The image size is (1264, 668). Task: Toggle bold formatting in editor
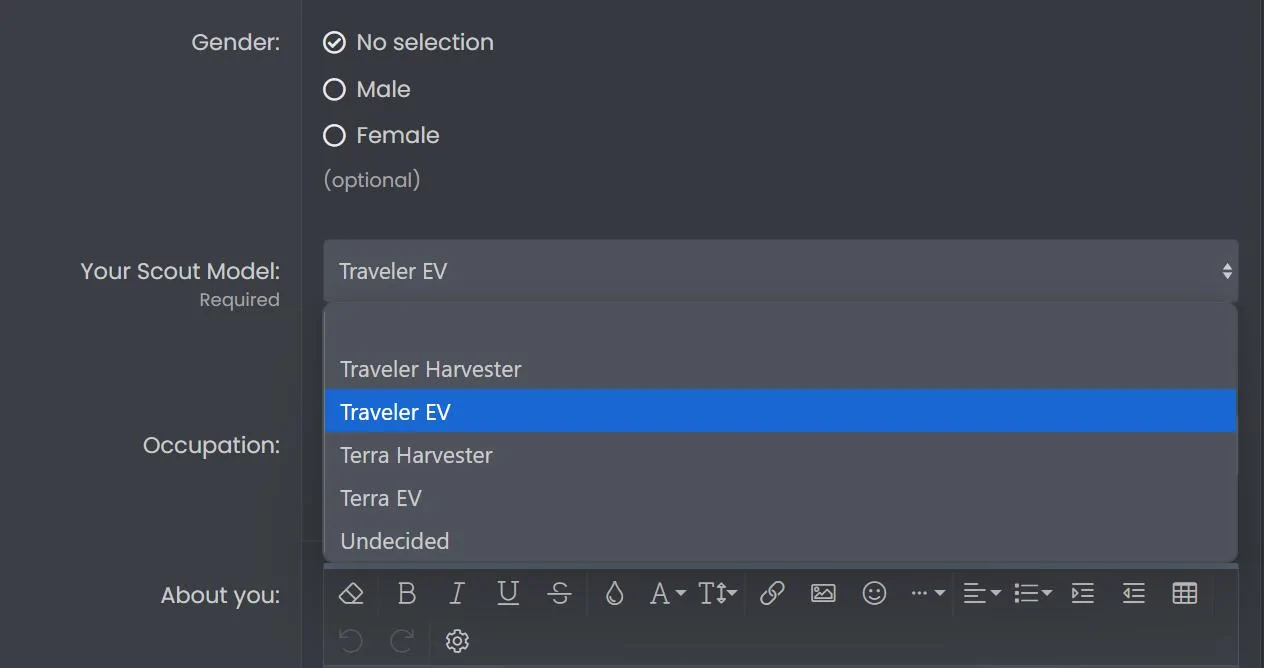coord(406,593)
